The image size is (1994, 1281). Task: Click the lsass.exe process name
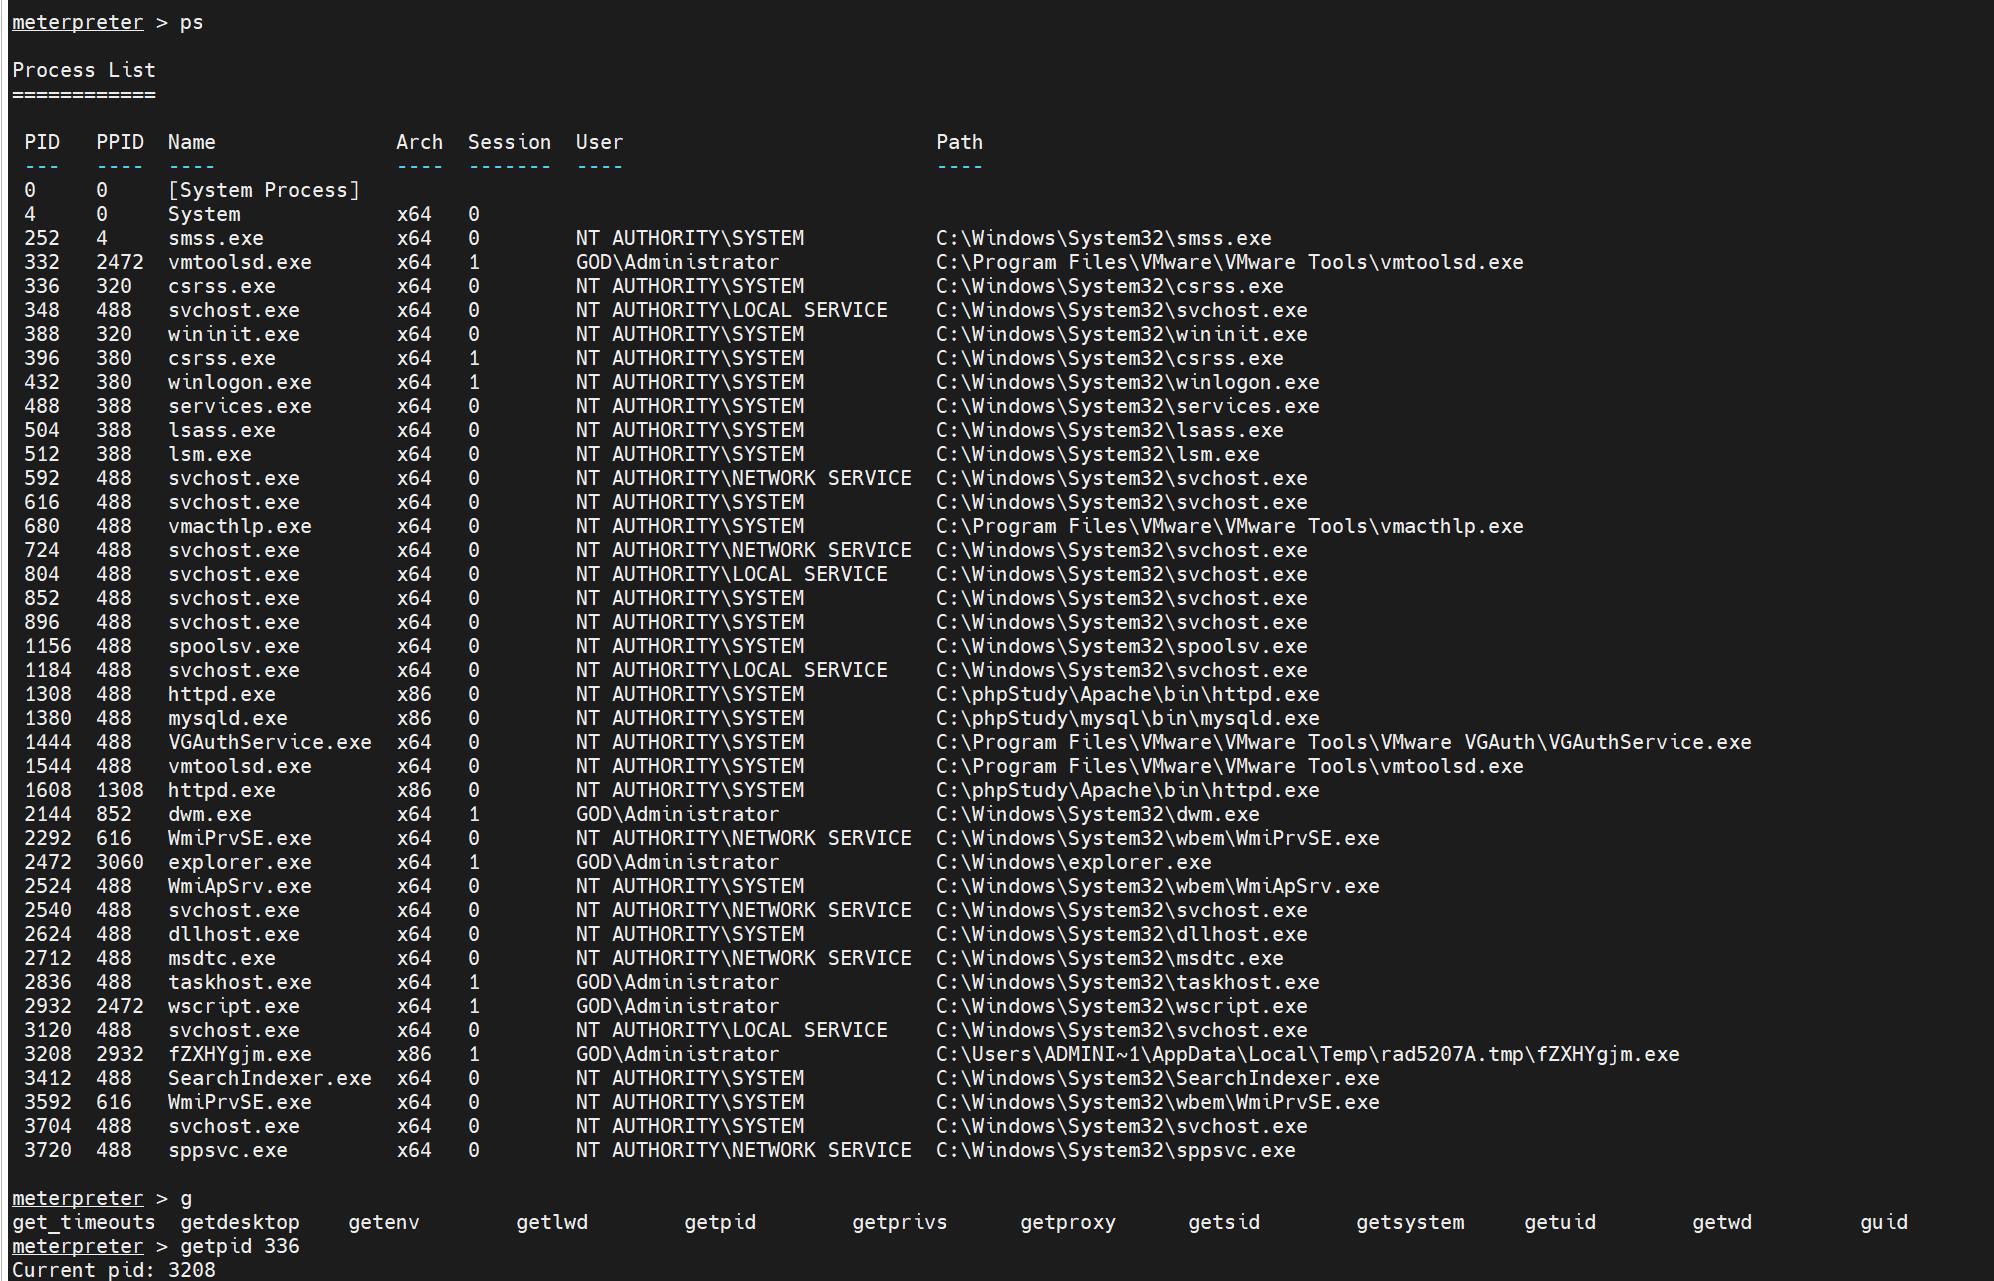click(221, 430)
